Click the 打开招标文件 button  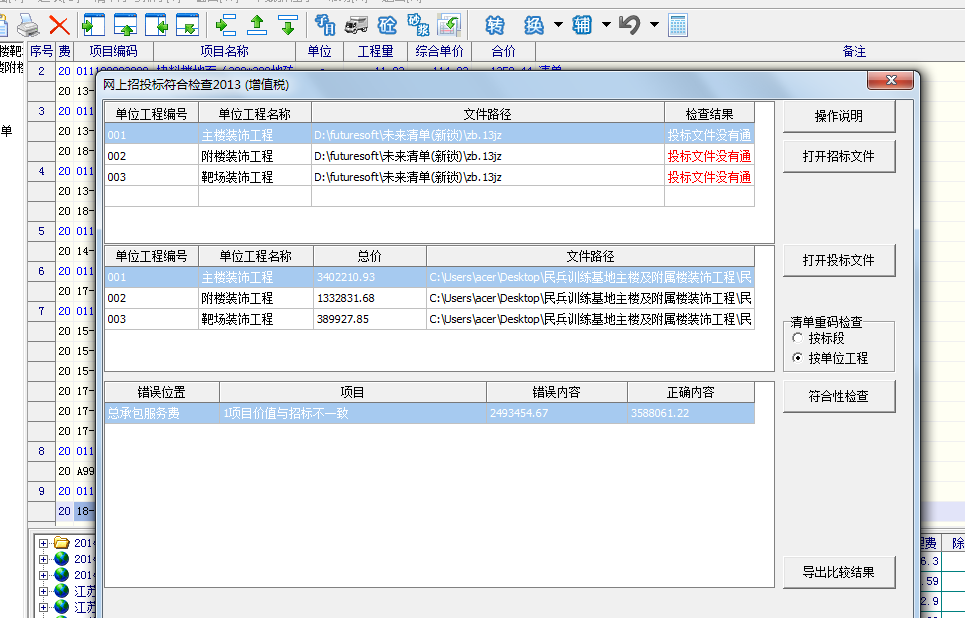tap(838, 156)
